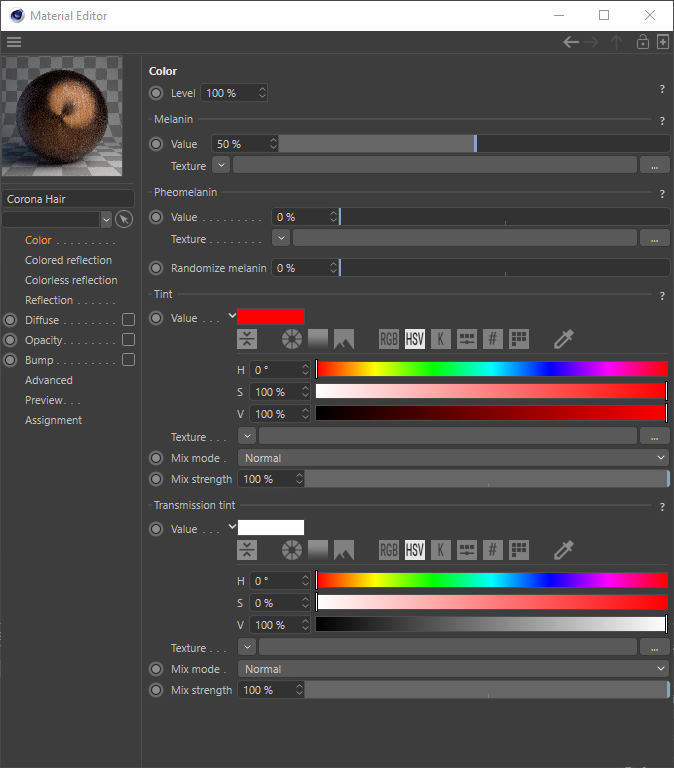Click the Tint Texture browse button
The image size is (674, 768).
654,436
